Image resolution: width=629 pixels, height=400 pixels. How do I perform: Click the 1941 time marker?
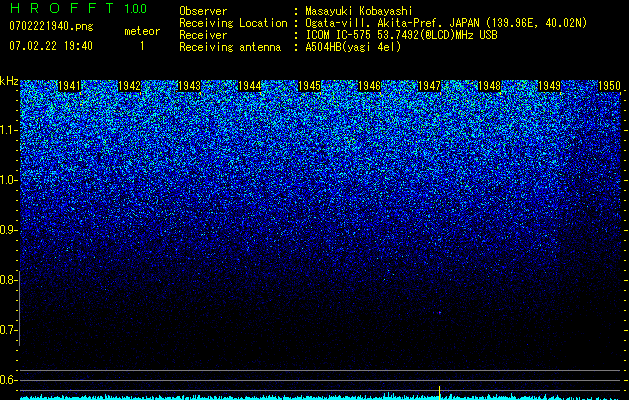pyautogui.click(x=69, y=86)
